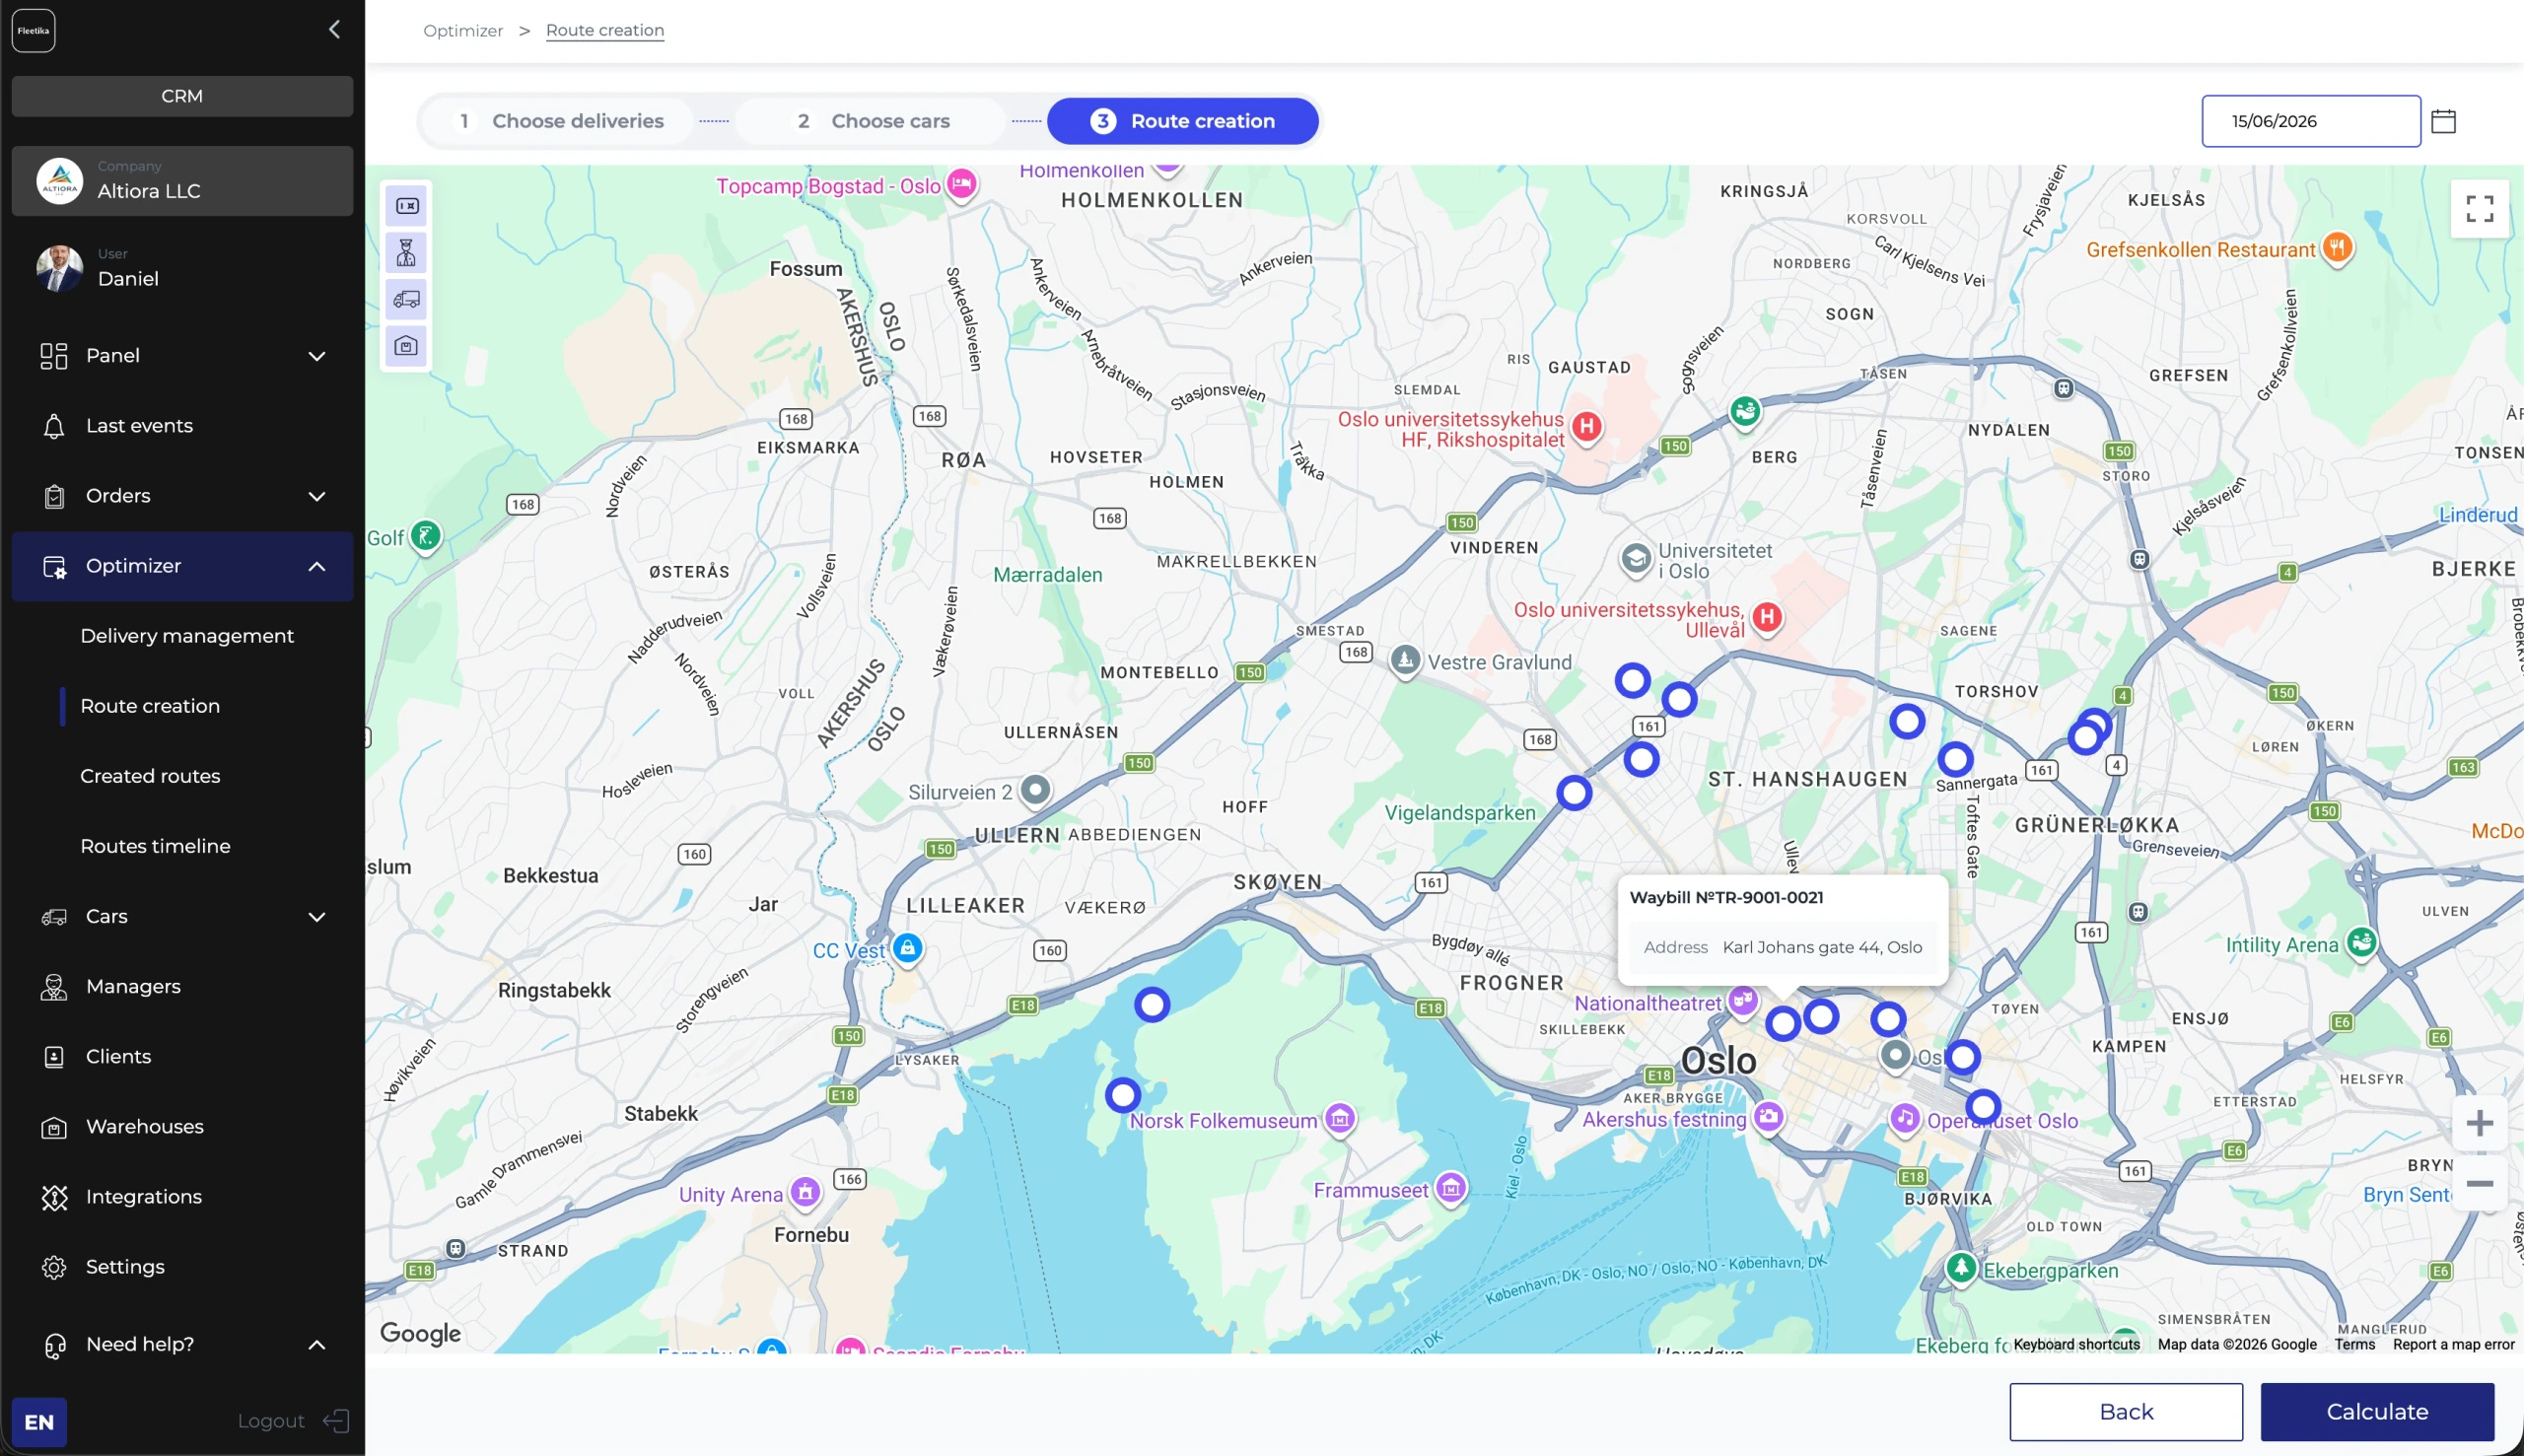This screenshot has height=1456, width=2524.
Task: Open the Altiora LLC company selector
Action: (x=182, y=181)
